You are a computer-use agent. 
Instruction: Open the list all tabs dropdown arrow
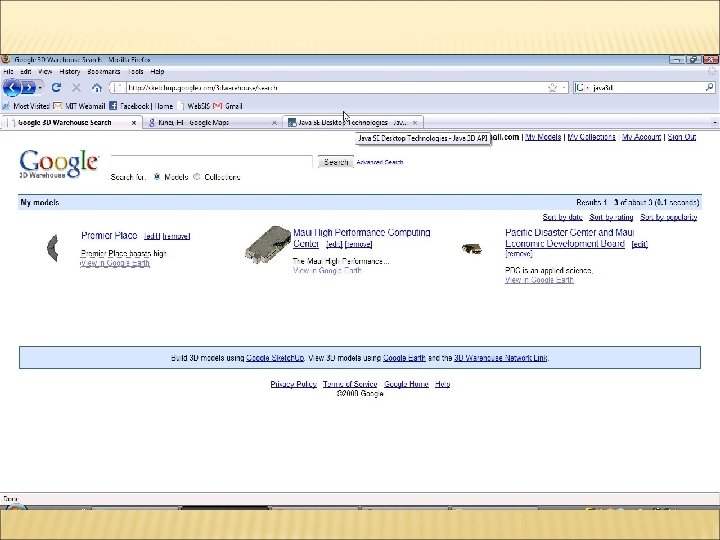[714, 123]
